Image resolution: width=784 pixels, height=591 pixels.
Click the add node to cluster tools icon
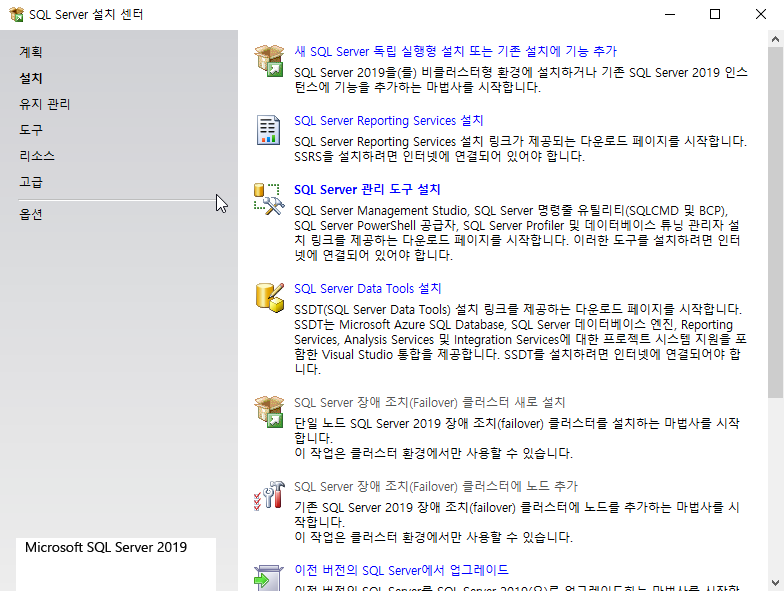tap(269, 496)
